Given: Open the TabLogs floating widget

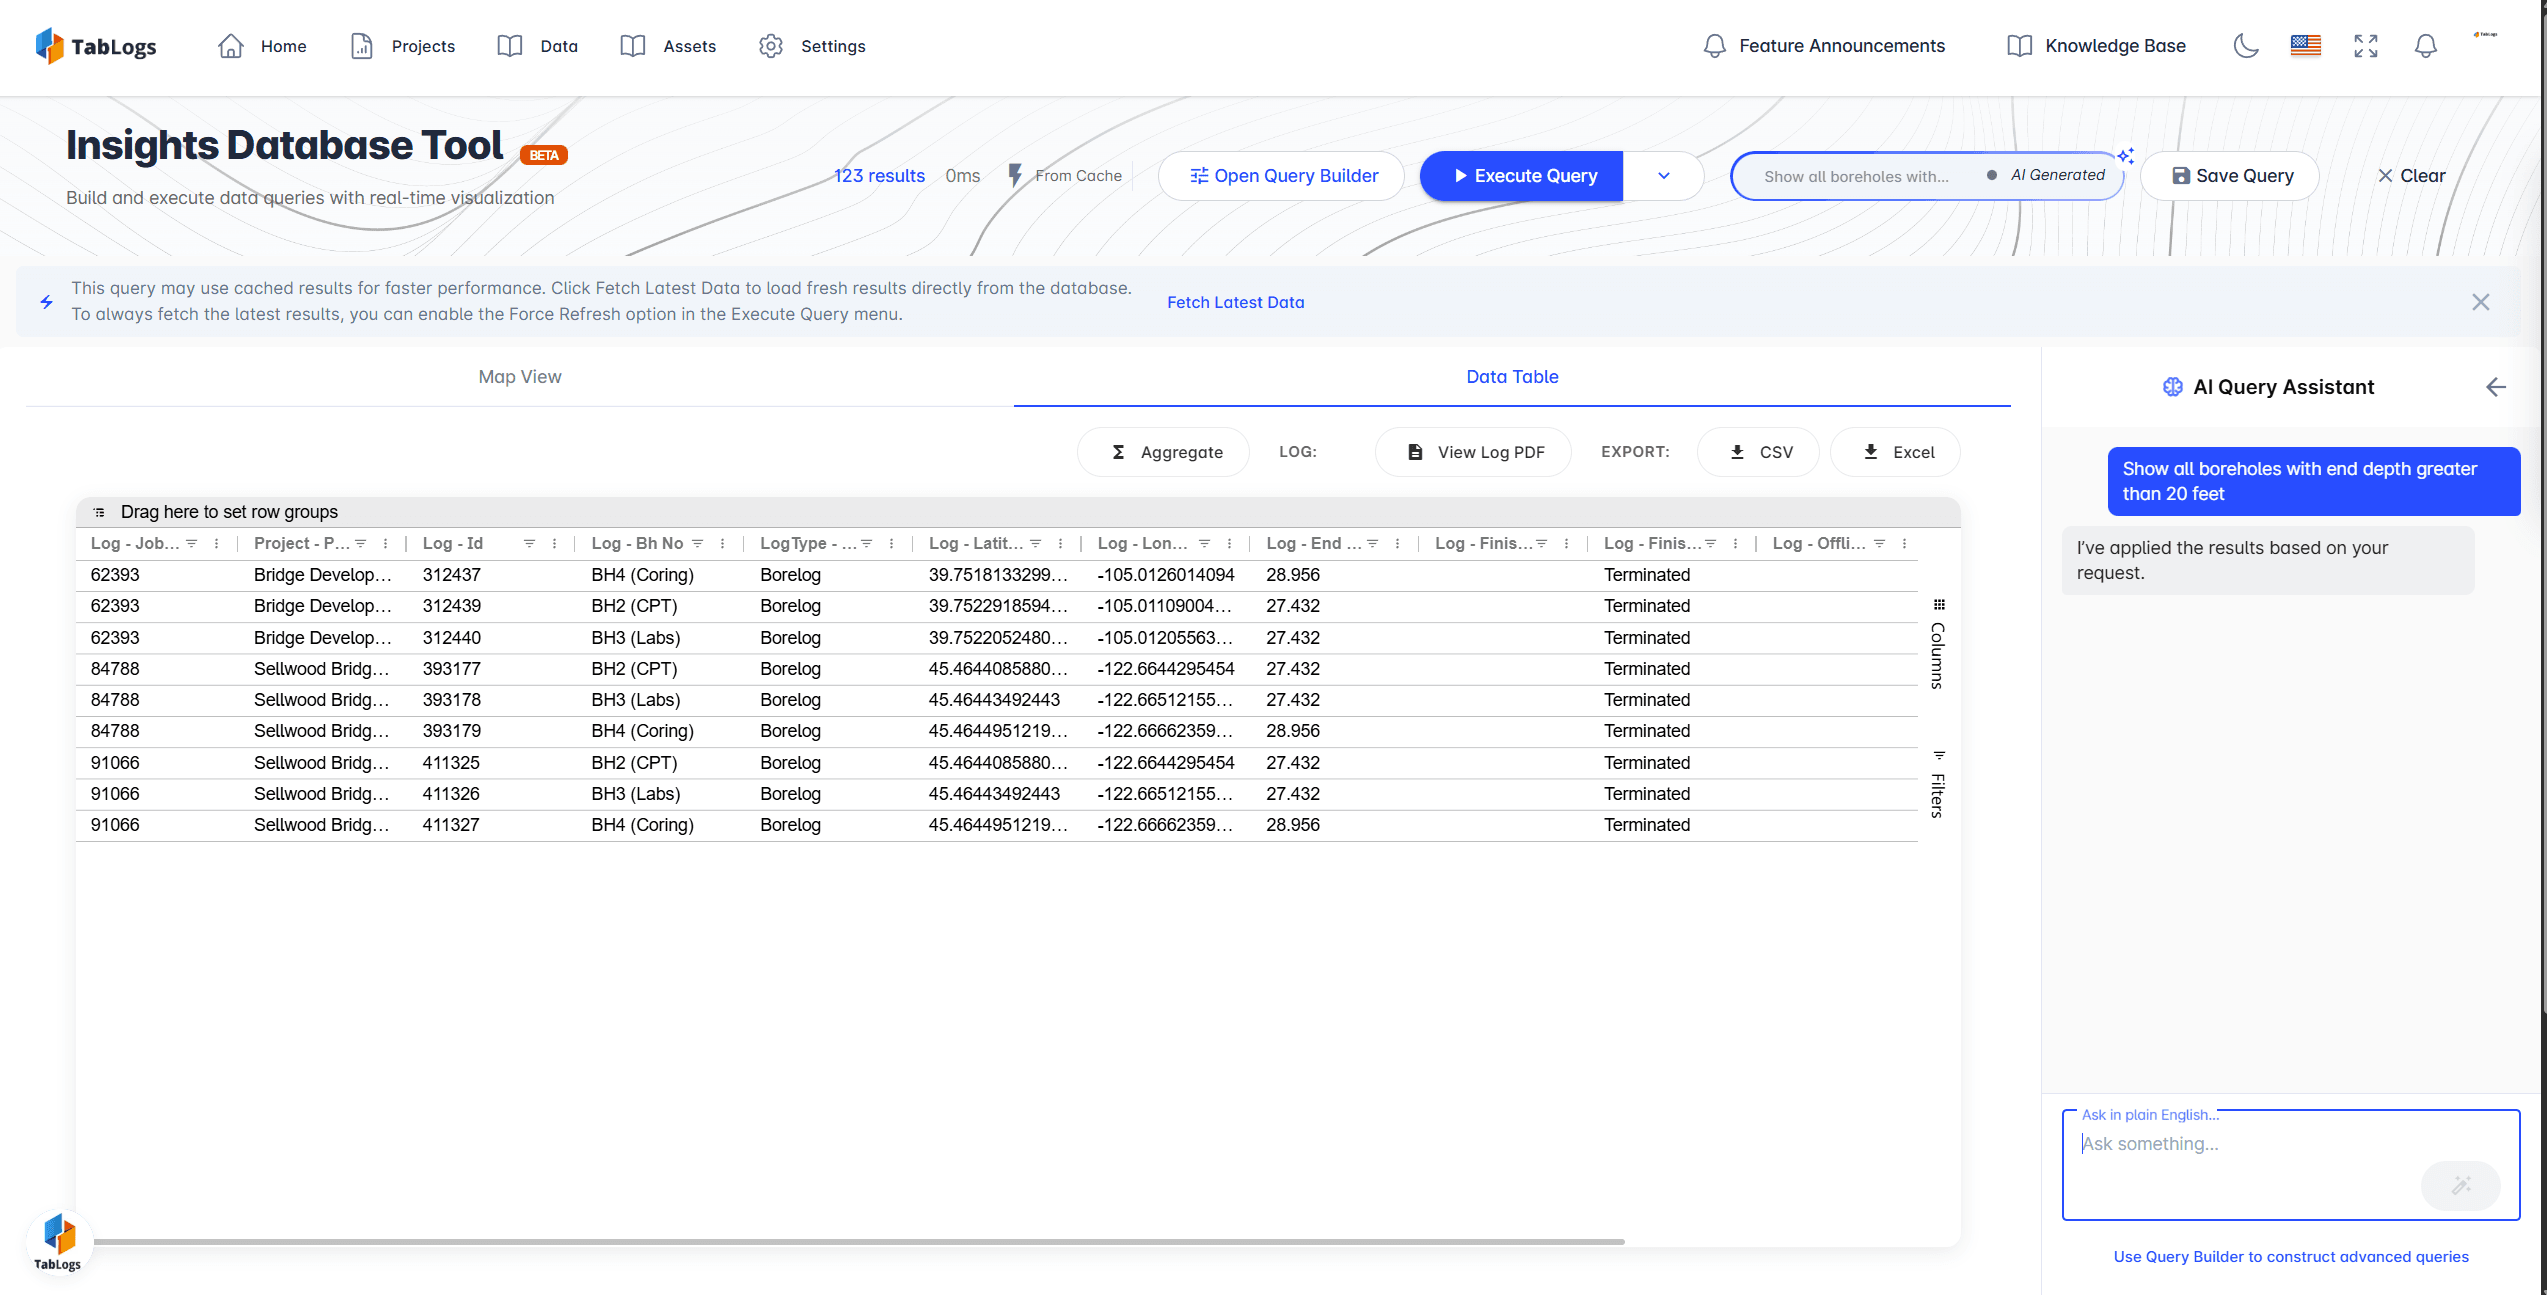Looking at the screenshot, I should 59,1242.
